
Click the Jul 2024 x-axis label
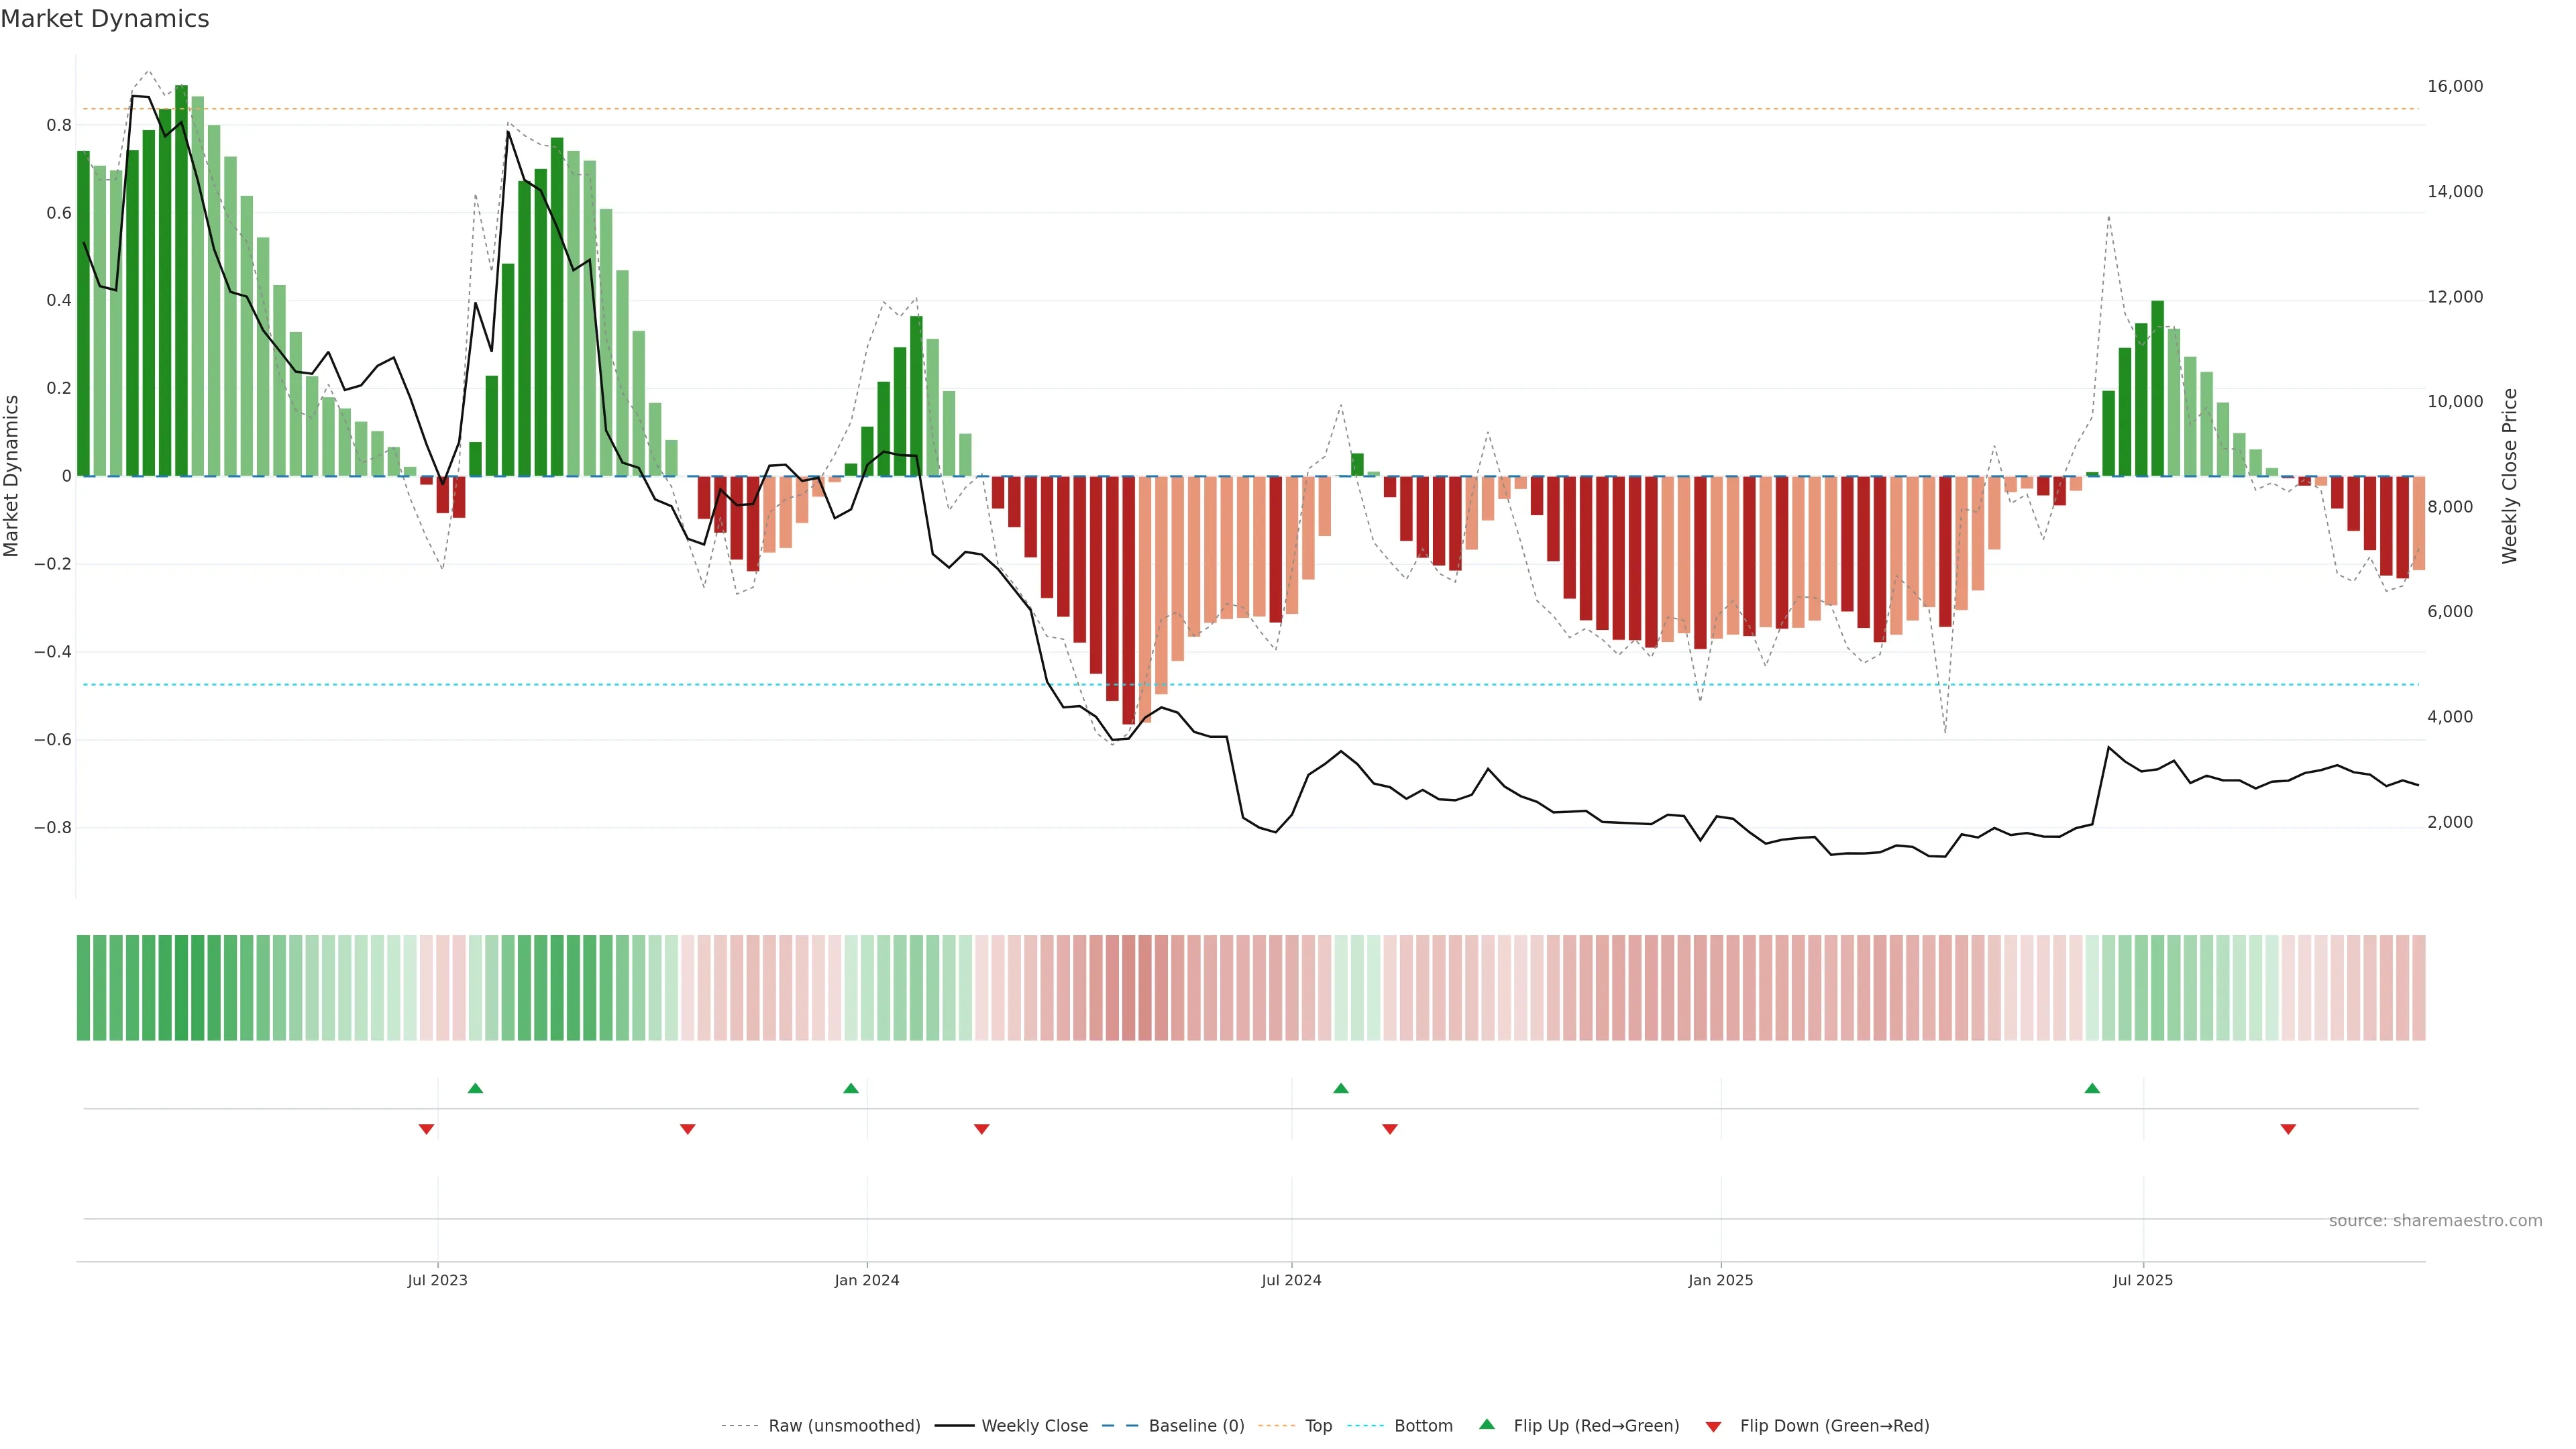(x=1291, y=1281)
